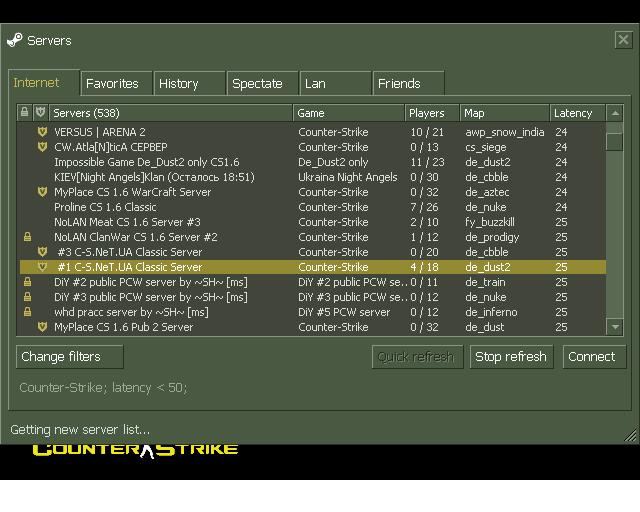Select #1 C-S.NeT.UA Classic Server name
The image size is (640, 512).
click(130, 267)
